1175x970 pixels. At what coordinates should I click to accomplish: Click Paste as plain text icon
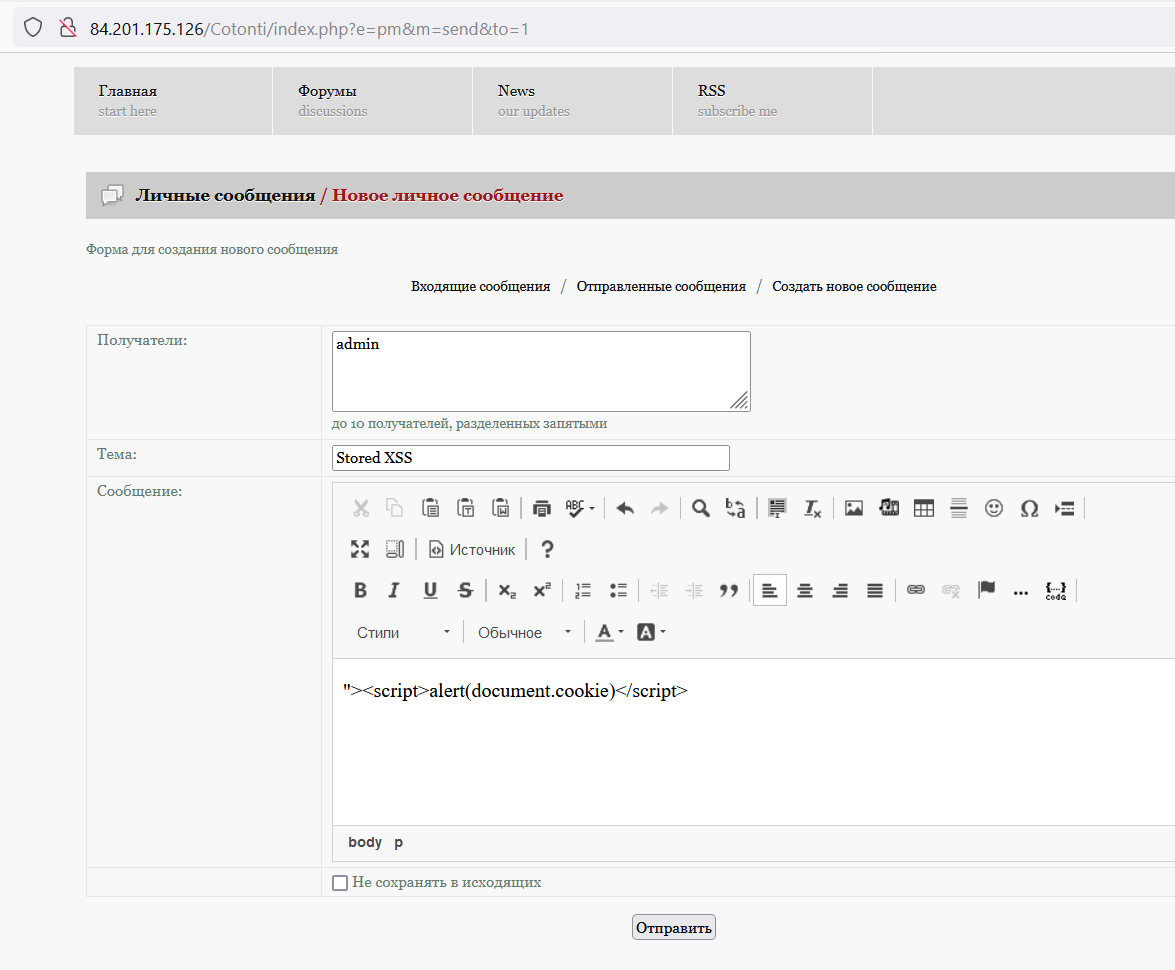pos(465,508)
